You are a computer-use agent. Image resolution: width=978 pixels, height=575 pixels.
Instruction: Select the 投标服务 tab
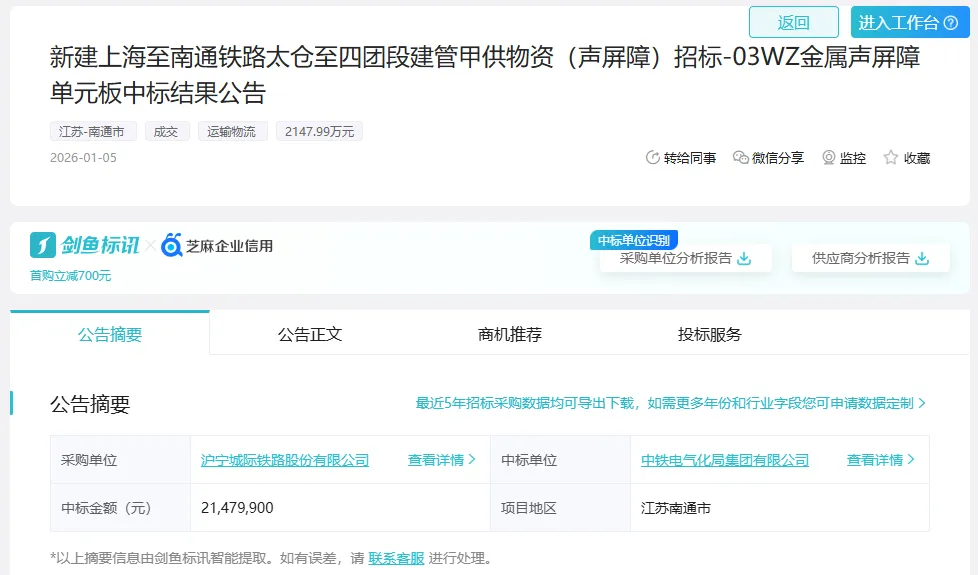pos(710,334)
